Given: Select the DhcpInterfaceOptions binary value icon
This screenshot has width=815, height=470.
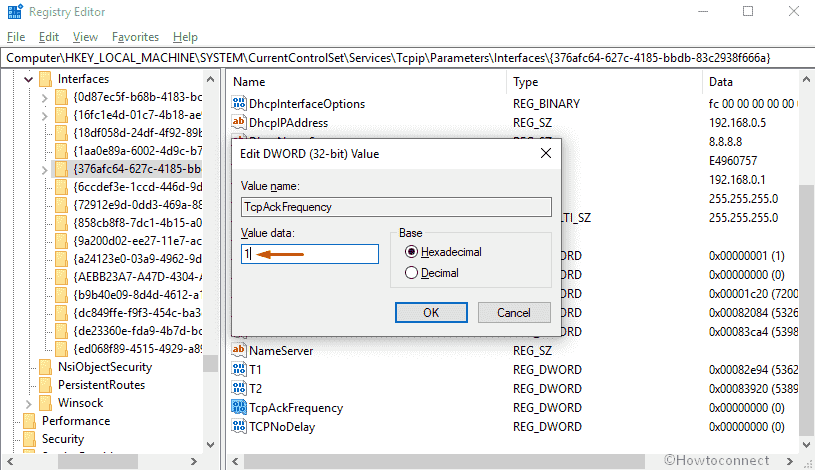Looking at the screenshot, I should point(239,103).
